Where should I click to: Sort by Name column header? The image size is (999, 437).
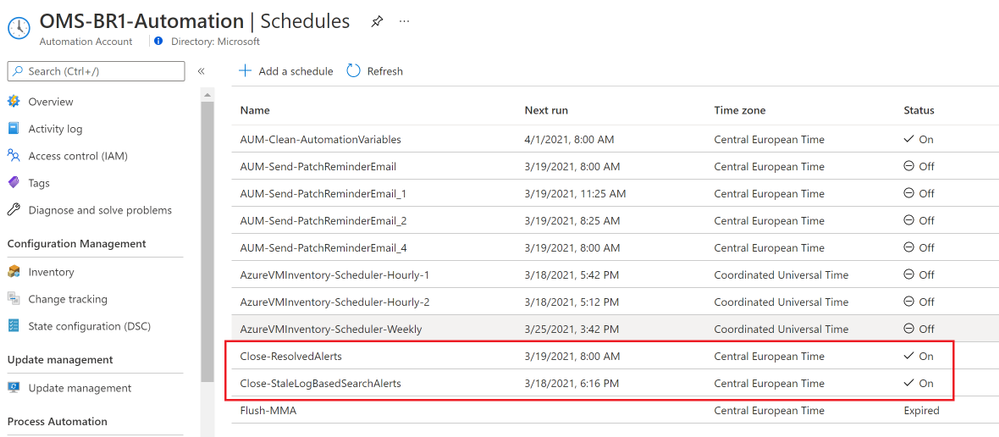(255, 110)
